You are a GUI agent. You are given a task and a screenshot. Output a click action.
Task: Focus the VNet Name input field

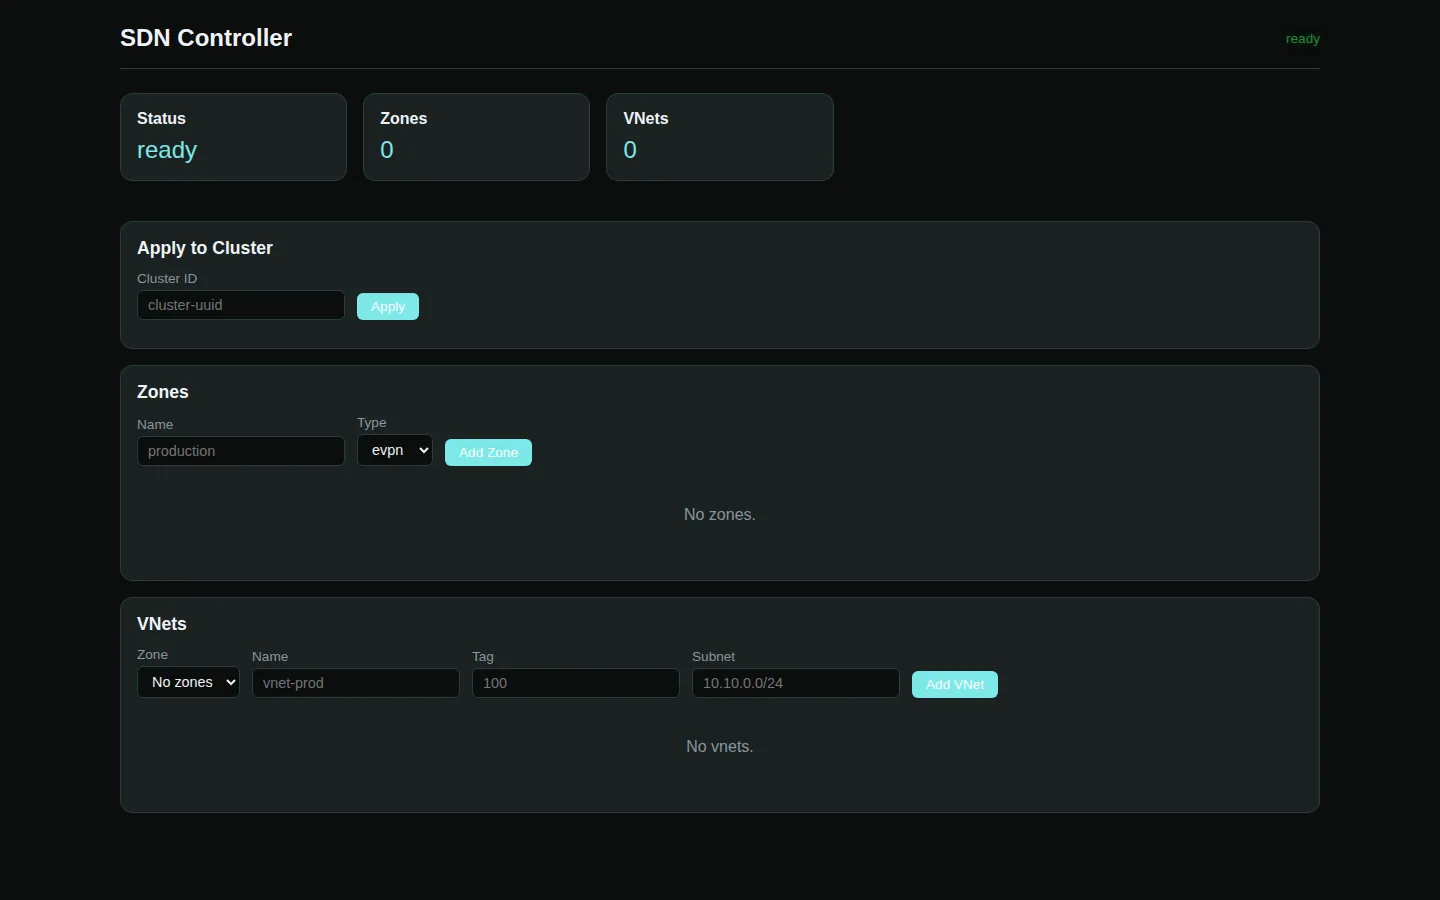point(356,683)
